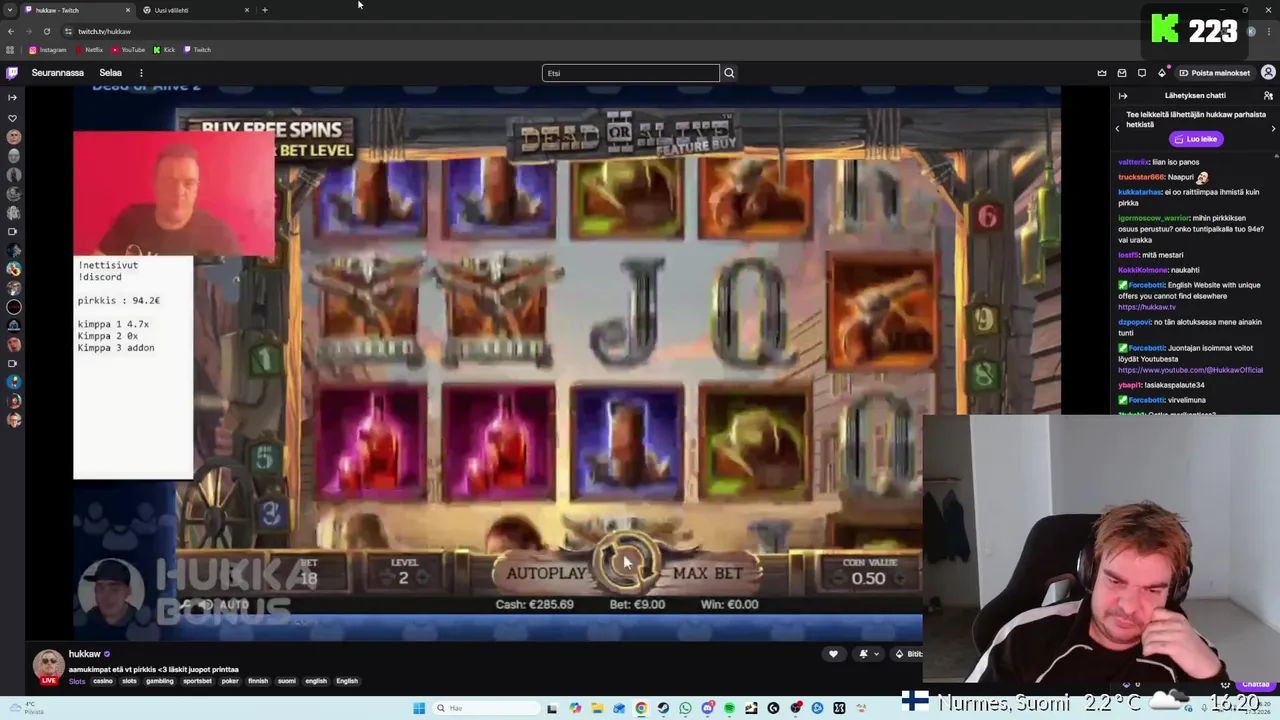Open the Prime loot crown icon

[1102, 73]
